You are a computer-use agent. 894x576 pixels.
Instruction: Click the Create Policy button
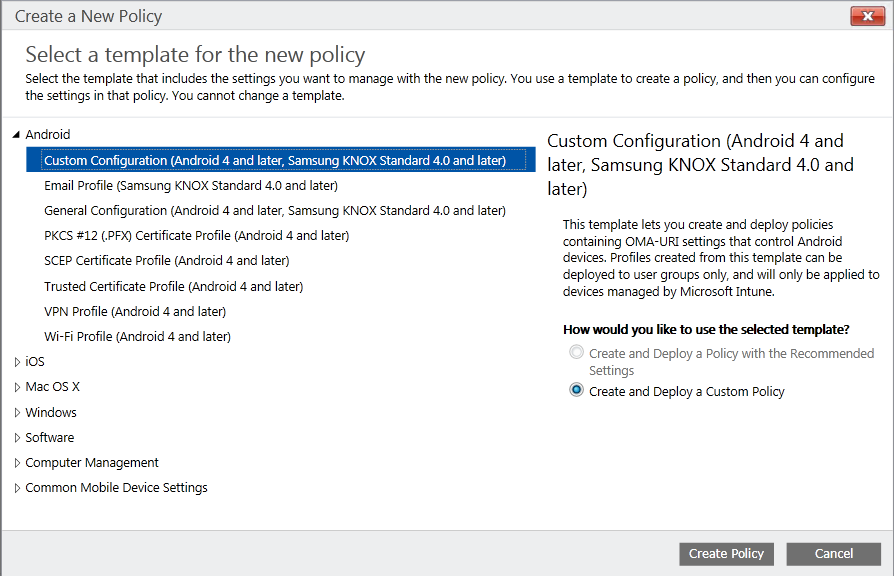[x=726, y=554]
